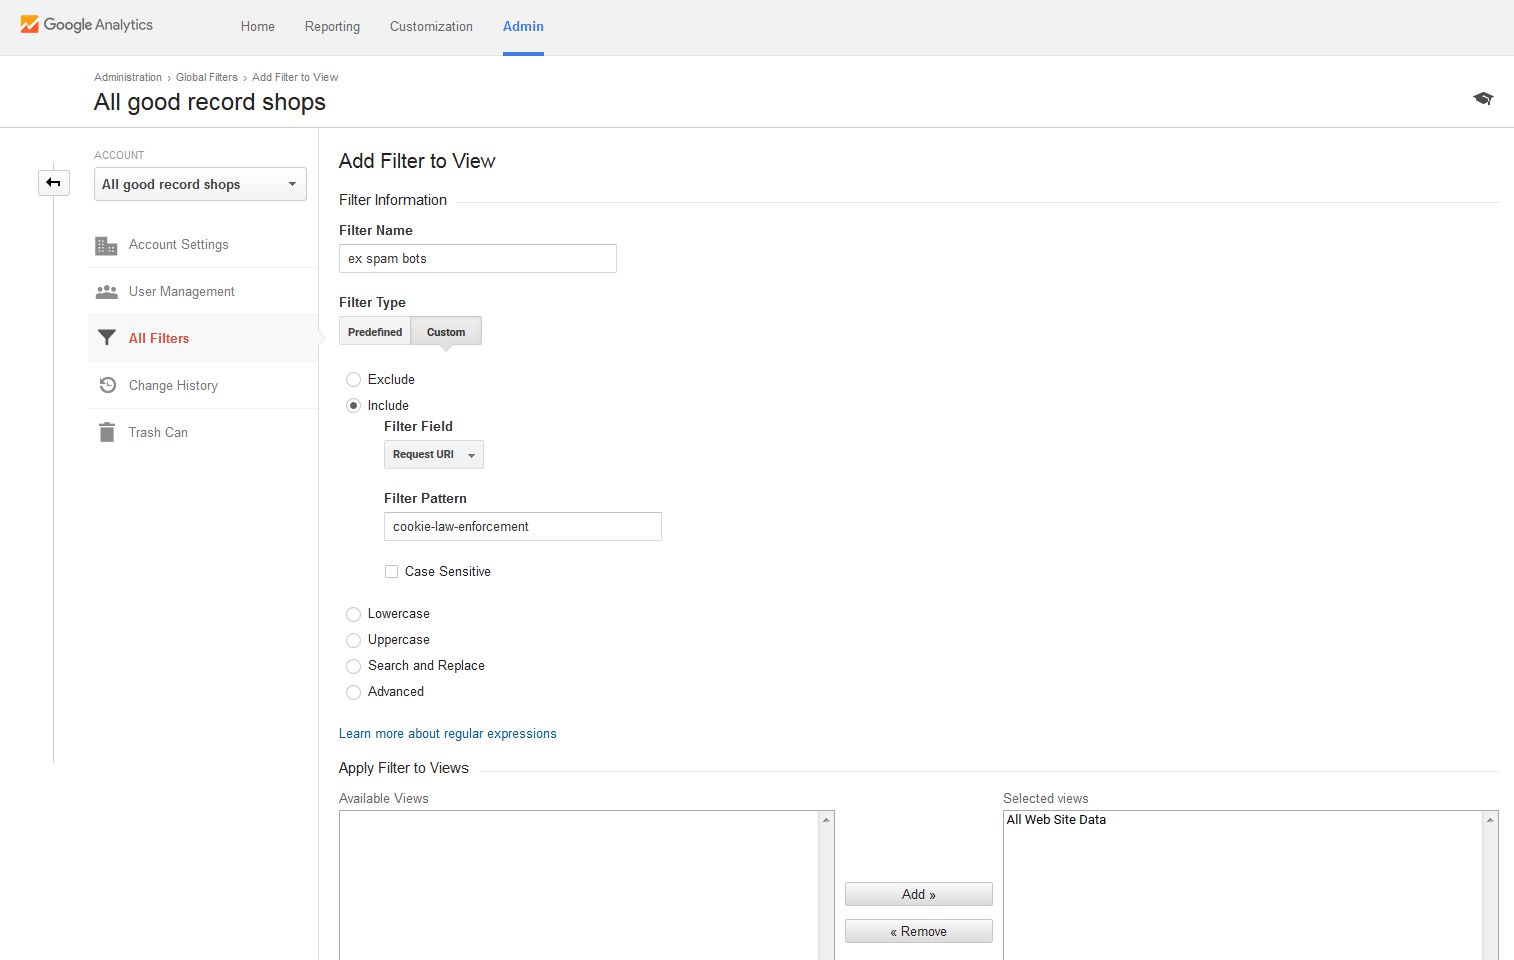Image resolution: width=1514 pixels, height=960 pixels.
Task: Choose the Uppercase filter option
Action: [x=353, y=640]
